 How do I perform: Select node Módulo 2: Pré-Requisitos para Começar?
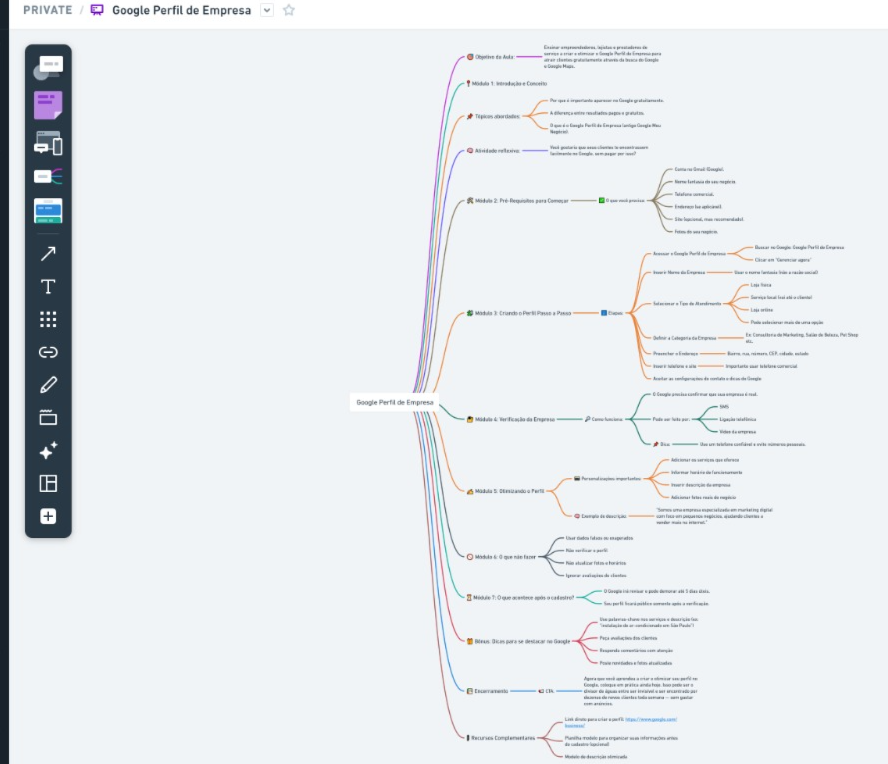[x=518, y=201]
